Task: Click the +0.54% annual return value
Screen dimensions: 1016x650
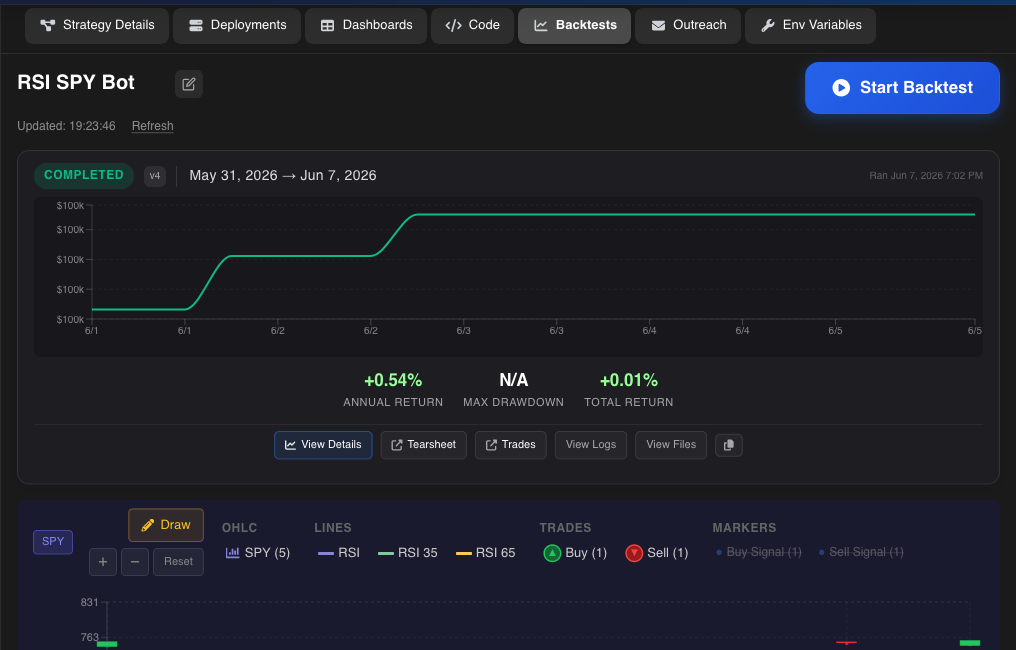Action: tap(393, 380)
